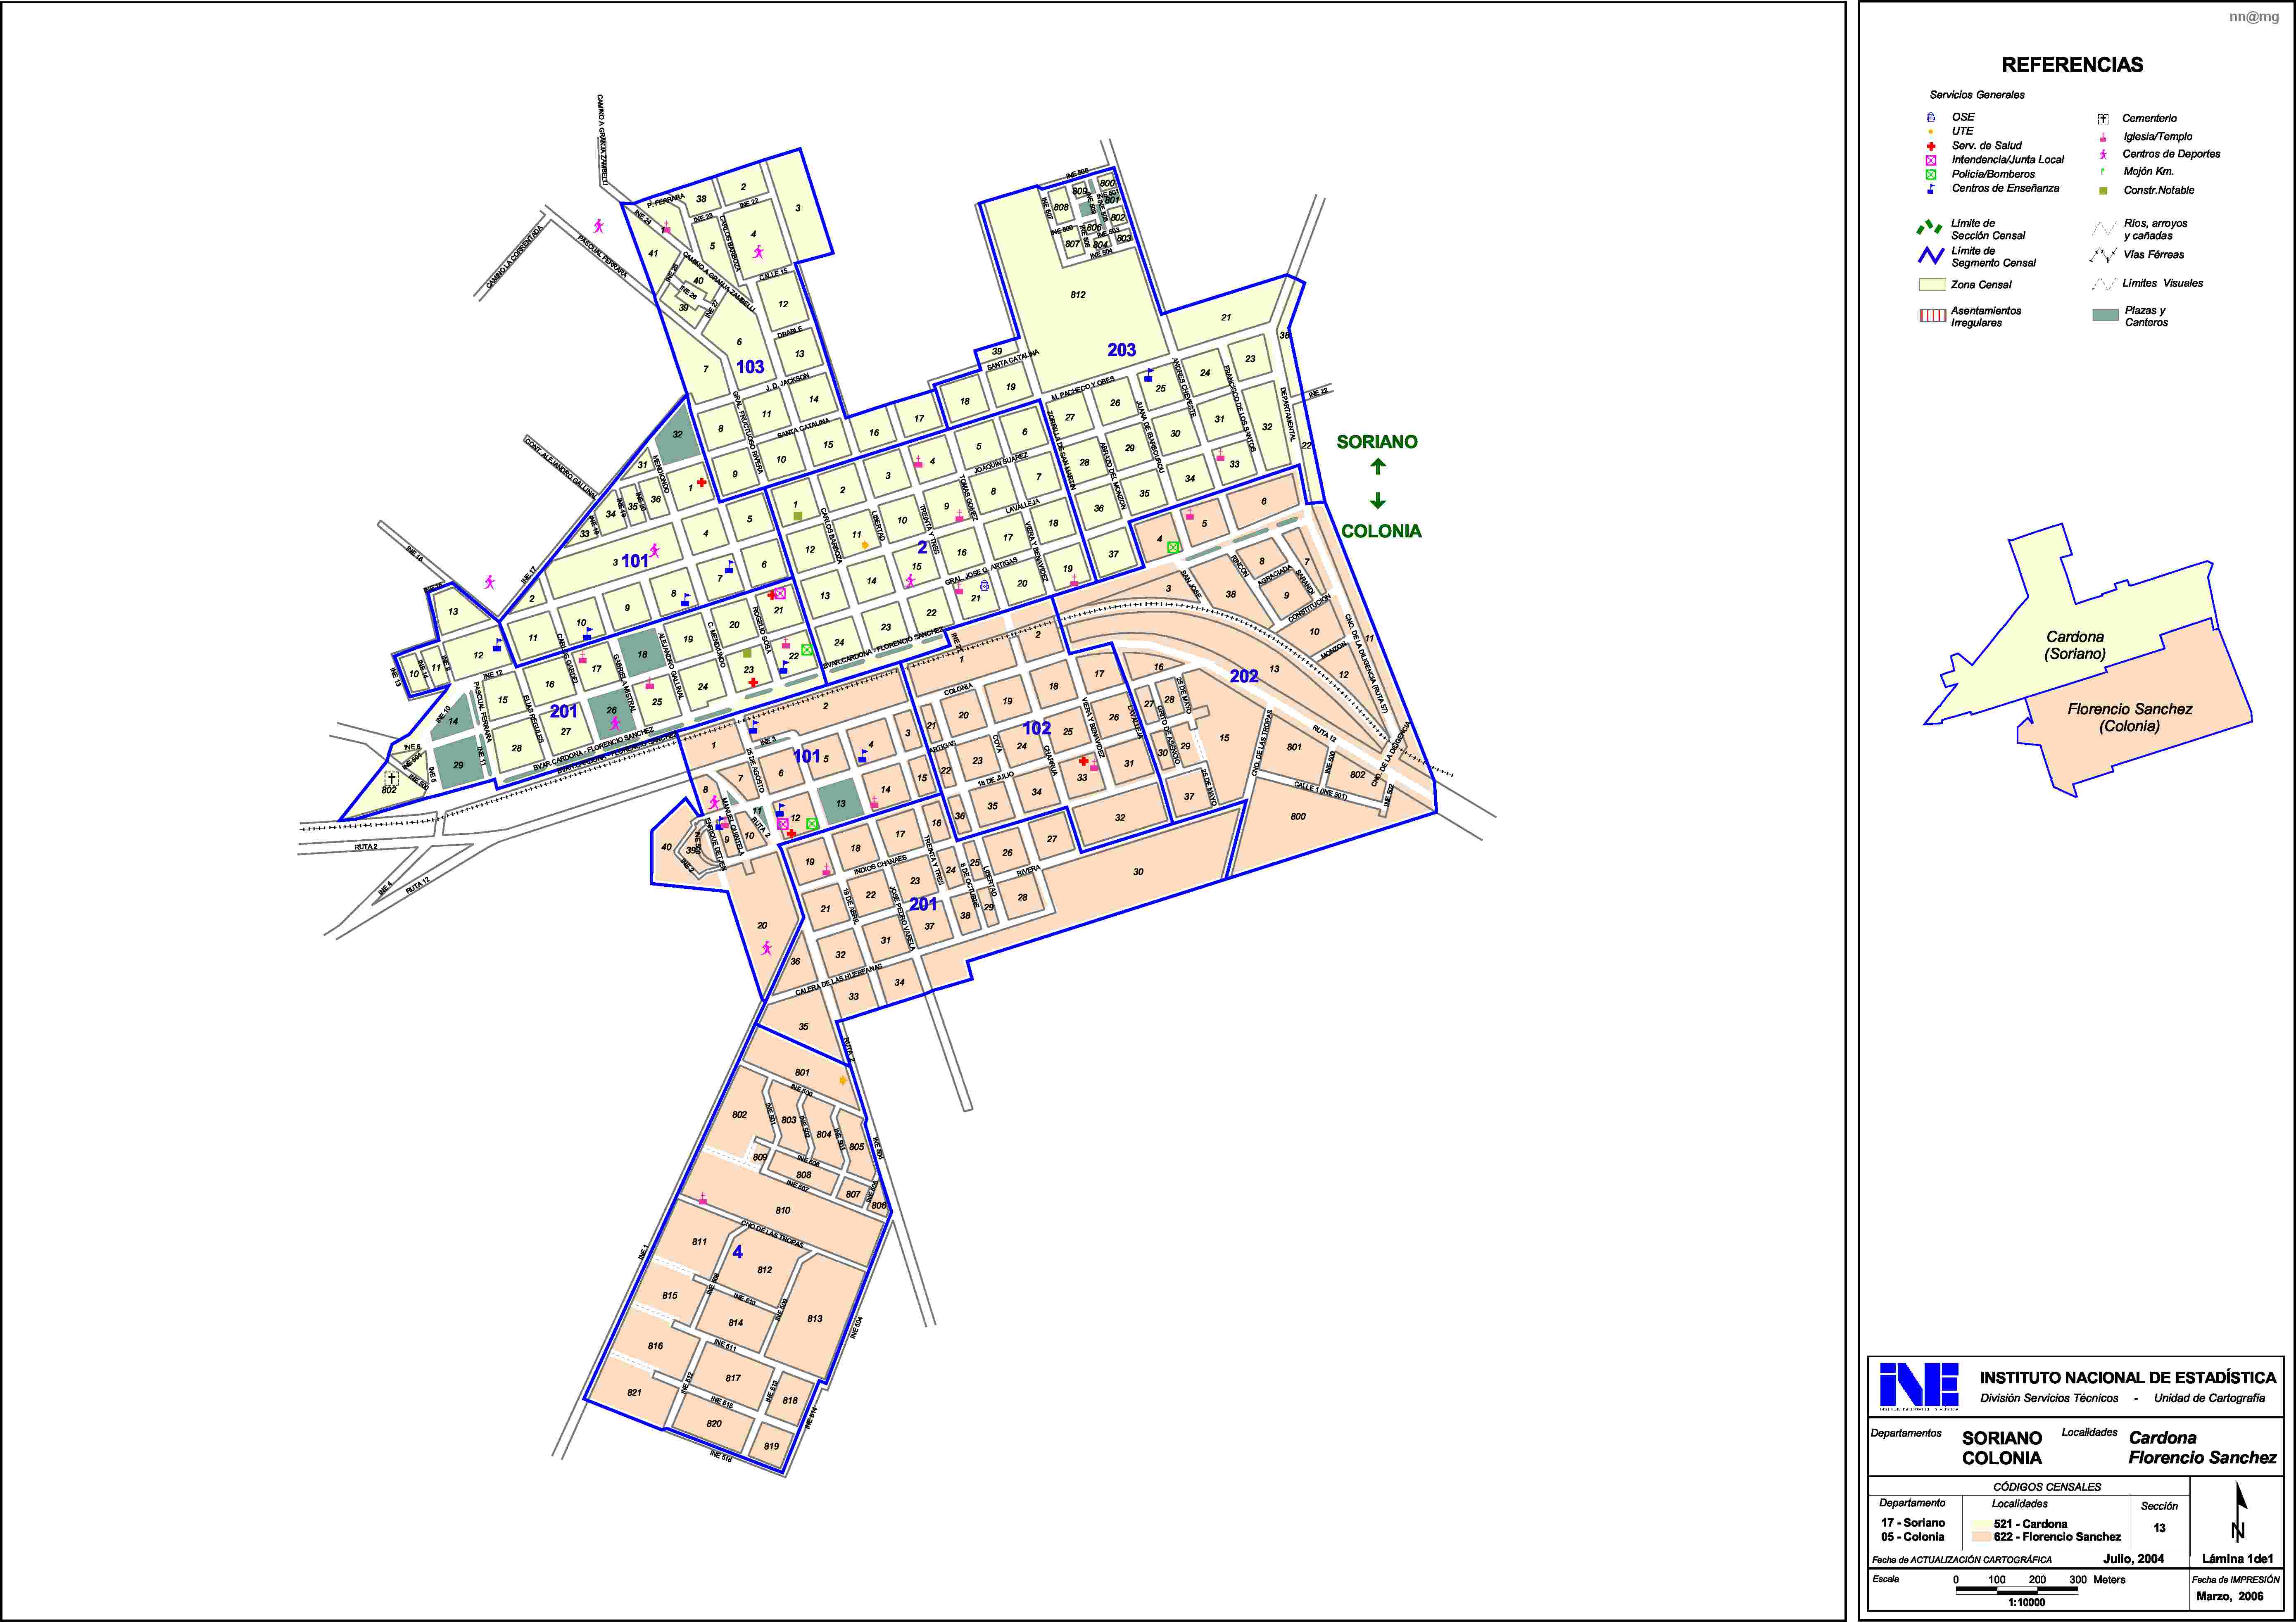This screenshot has height=1622, width=2296.
Task: Select the red Serv. de Salud cross in legend
Action: [x=1931, y=146]
